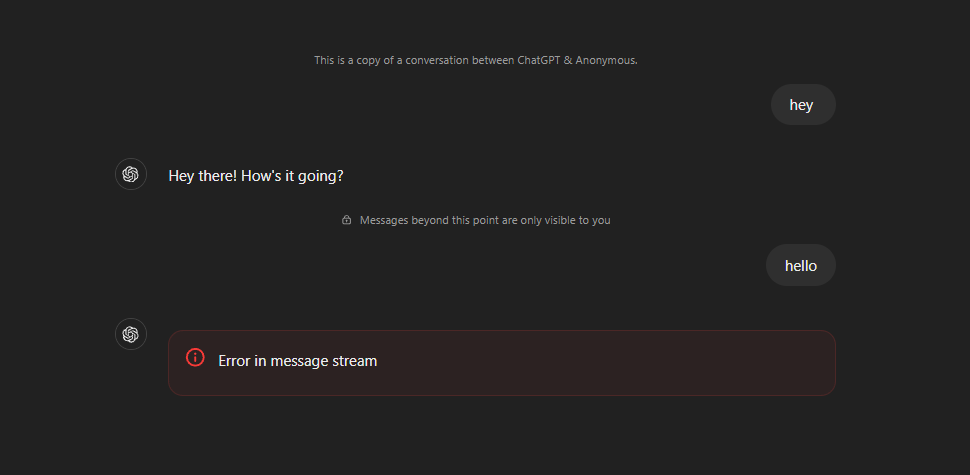Click the word 'ChatGPT' in the header notice

coord(539,61)
